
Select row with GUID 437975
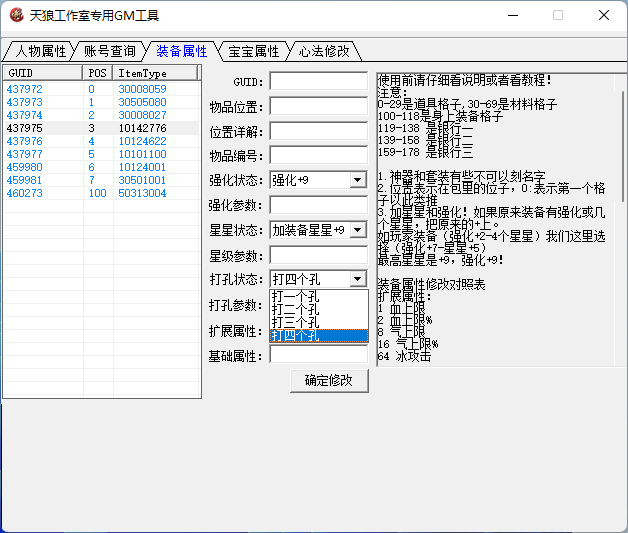[25, 128]
